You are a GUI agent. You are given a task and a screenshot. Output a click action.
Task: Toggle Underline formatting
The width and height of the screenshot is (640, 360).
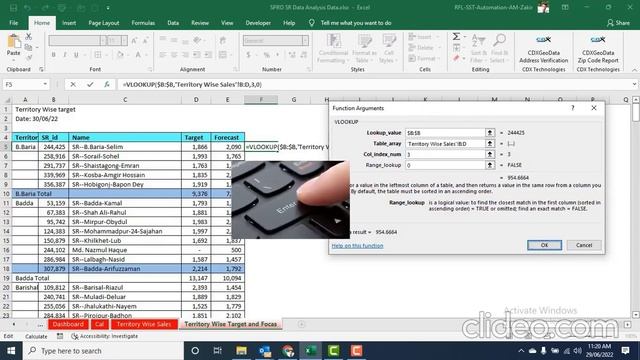(76, 55)
